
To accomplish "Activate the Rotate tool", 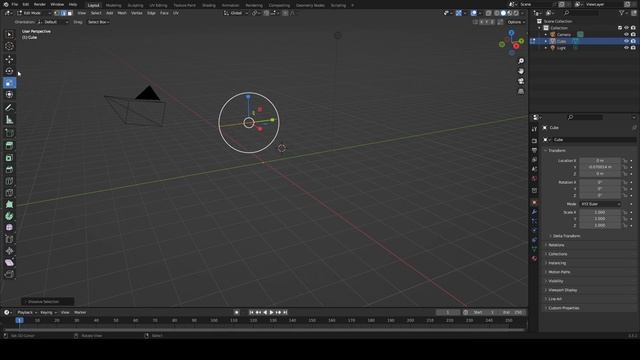I will 9,71.
